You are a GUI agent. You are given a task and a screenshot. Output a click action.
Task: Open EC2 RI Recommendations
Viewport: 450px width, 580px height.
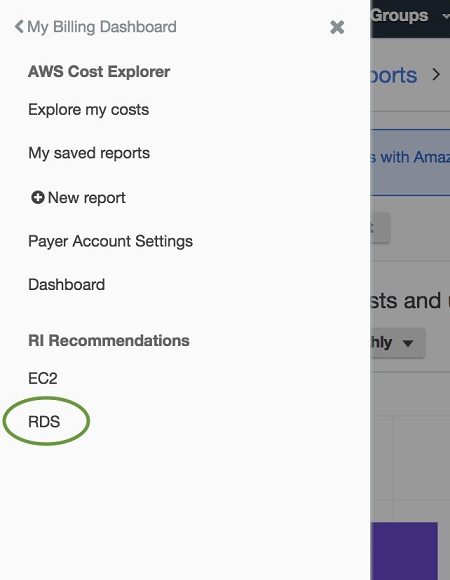[43, 378]
